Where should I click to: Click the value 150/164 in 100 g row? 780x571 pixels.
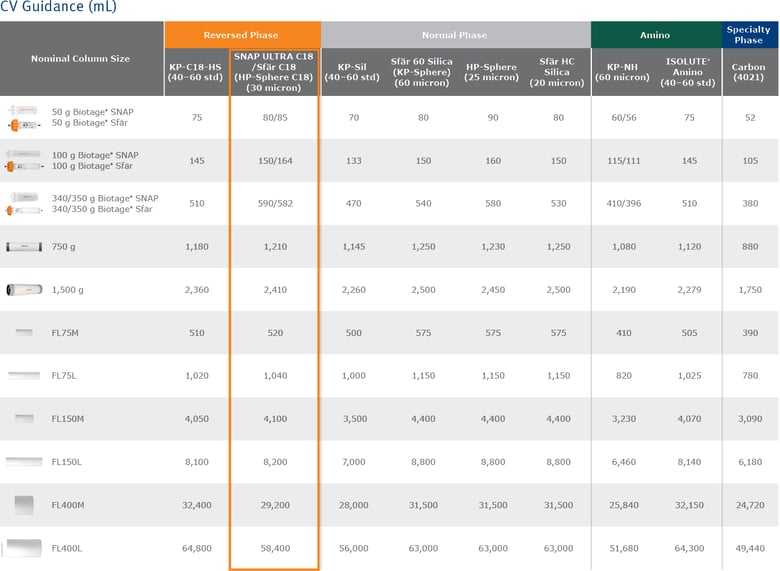pyautogui.click(x=275, y=161)
